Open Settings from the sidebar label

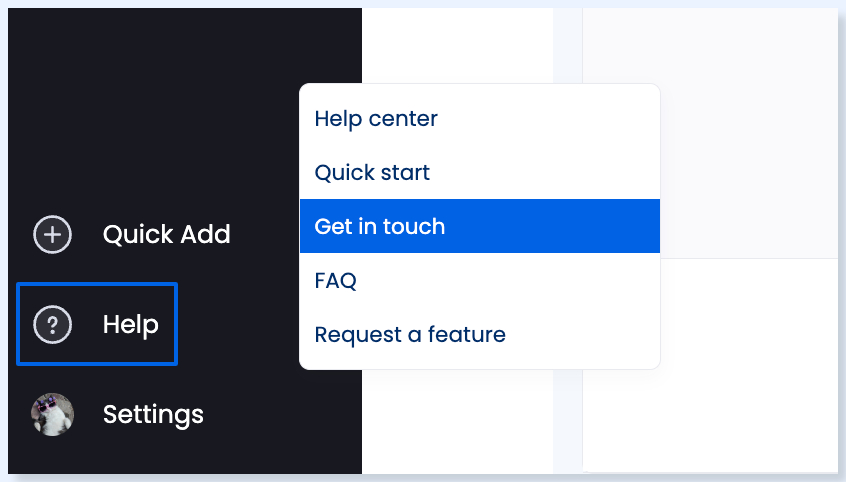click(153, 414)
